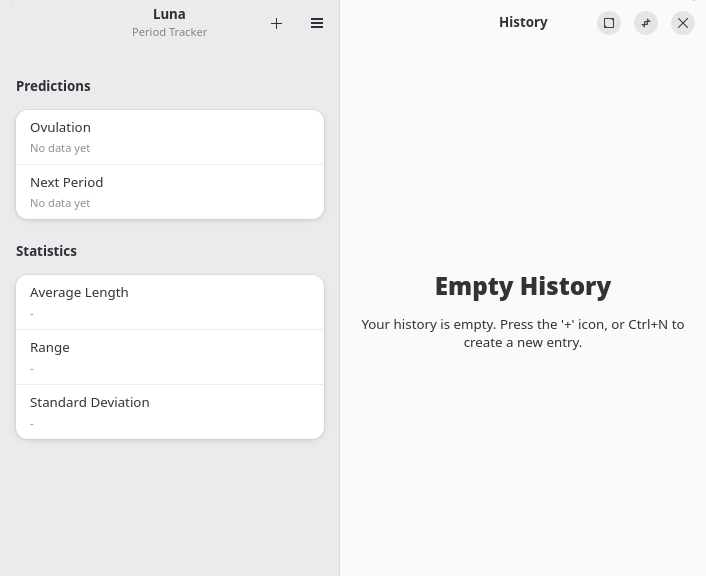Viewport: 706px width, 576px height.
Task: Click the dash value under Standard Deviation
Action: tap(32, 424)
